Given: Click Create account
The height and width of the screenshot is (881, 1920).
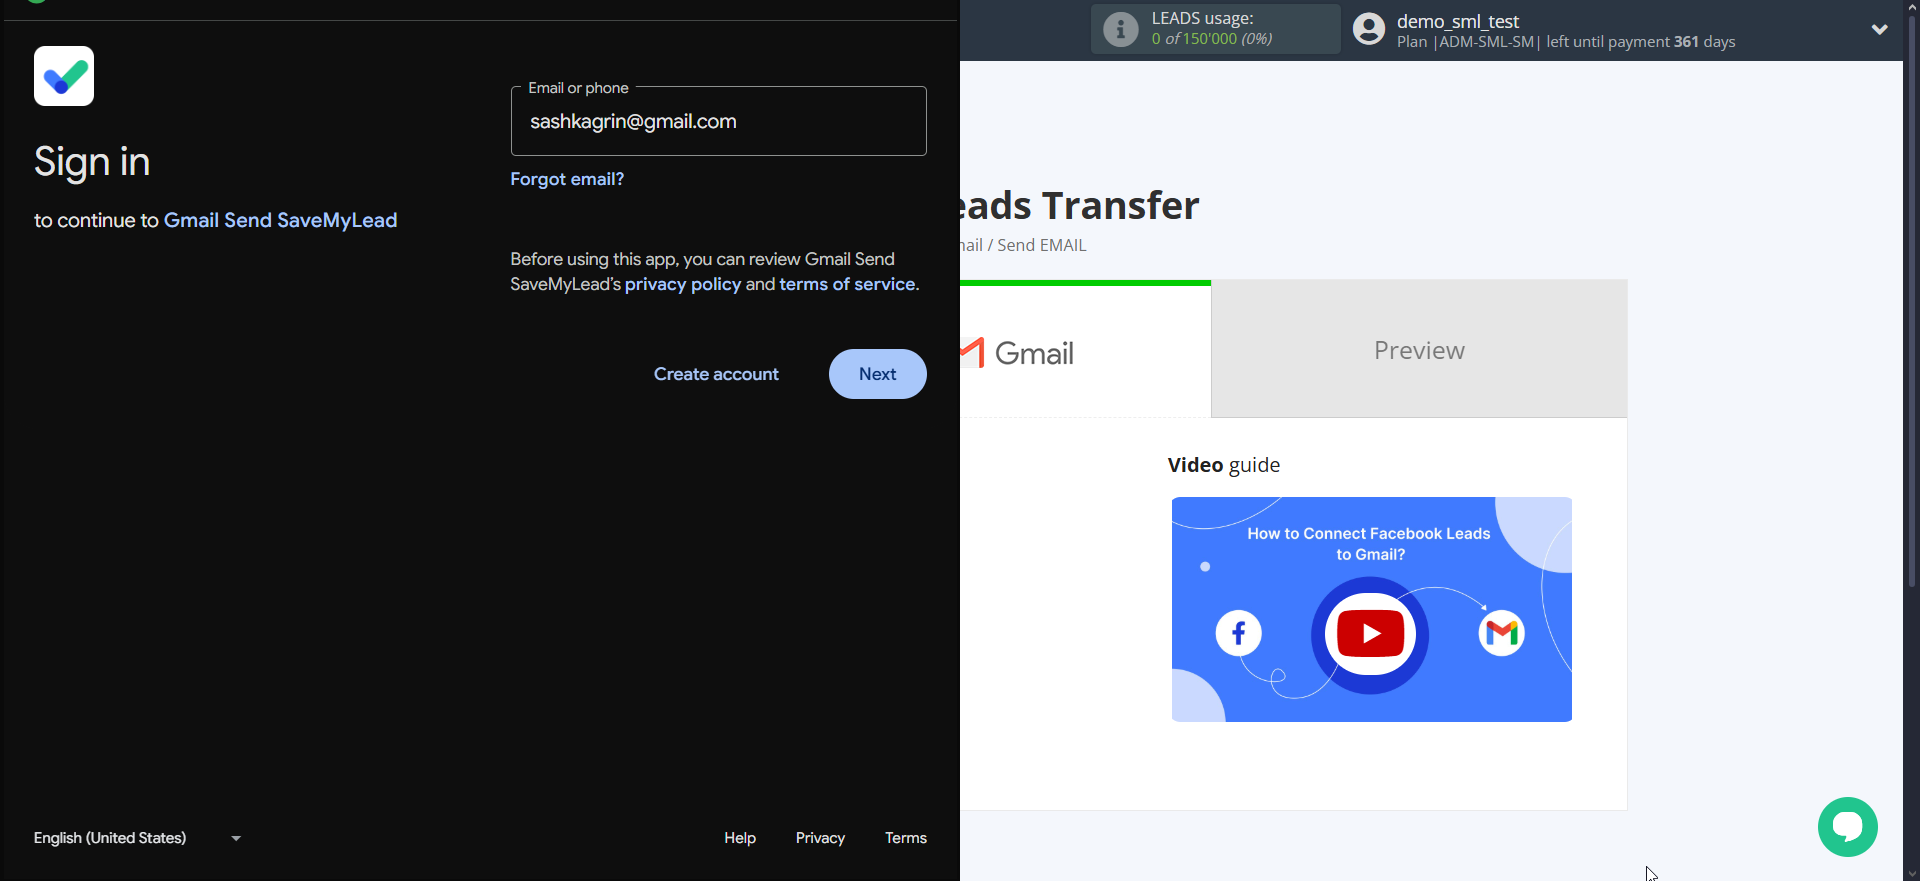Looking at the screenshot, I should click(x=716, y=374).
